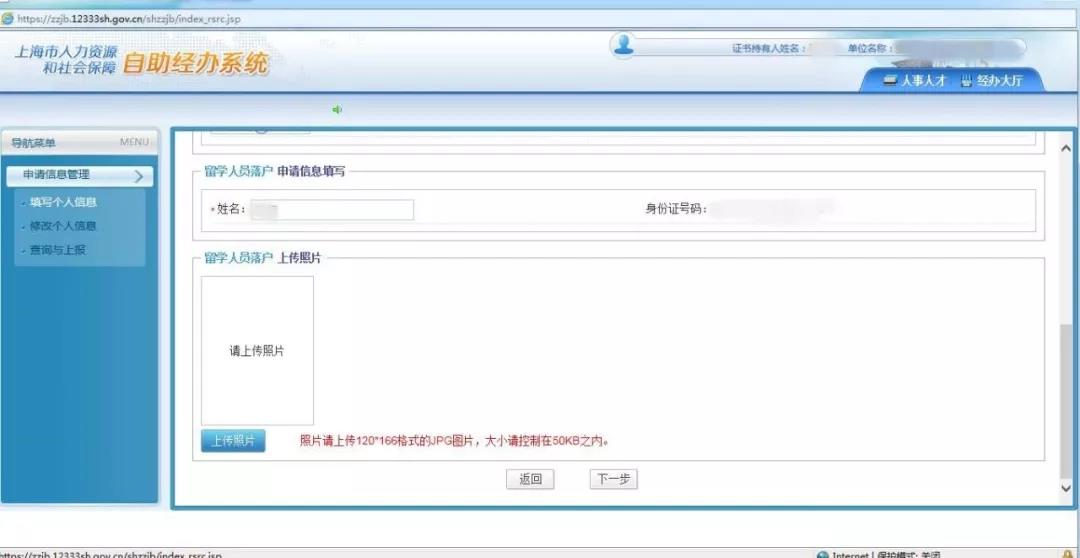The image size is (1080, 558).
Task: Click the Internet zone globe icon
Action: [822, 555]
